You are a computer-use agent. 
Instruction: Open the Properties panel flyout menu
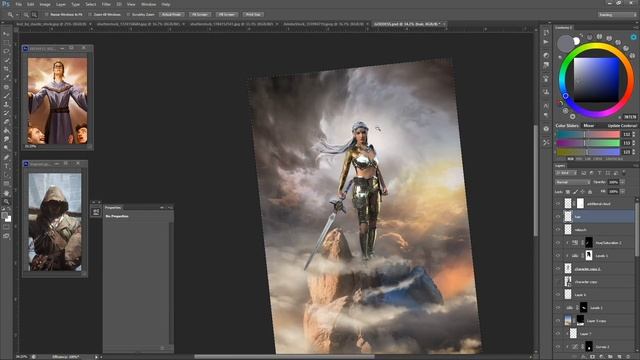click(x=170, y=208)
